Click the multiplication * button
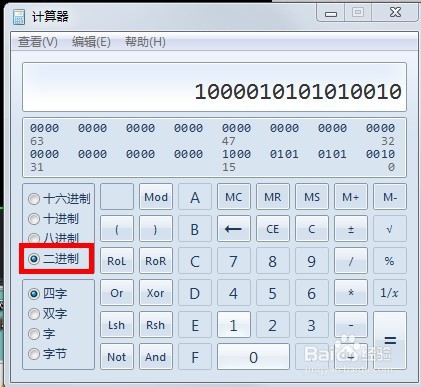Image resolution: width=421 pixels, height=387 pixels. point(351,293)
